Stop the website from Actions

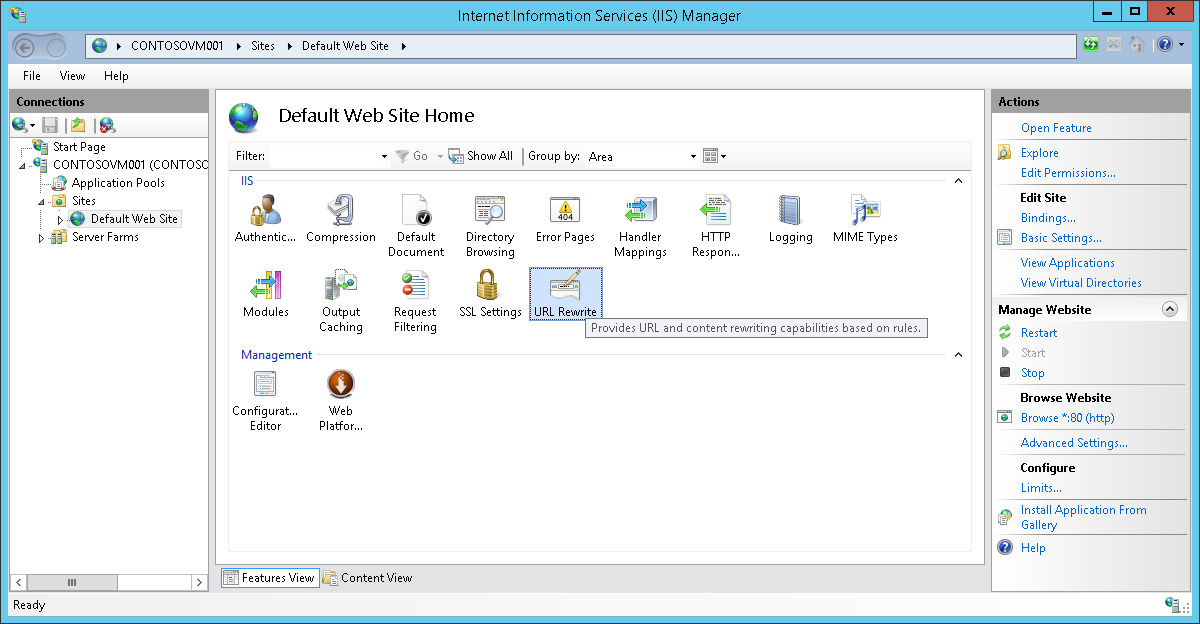point(1033,373)
